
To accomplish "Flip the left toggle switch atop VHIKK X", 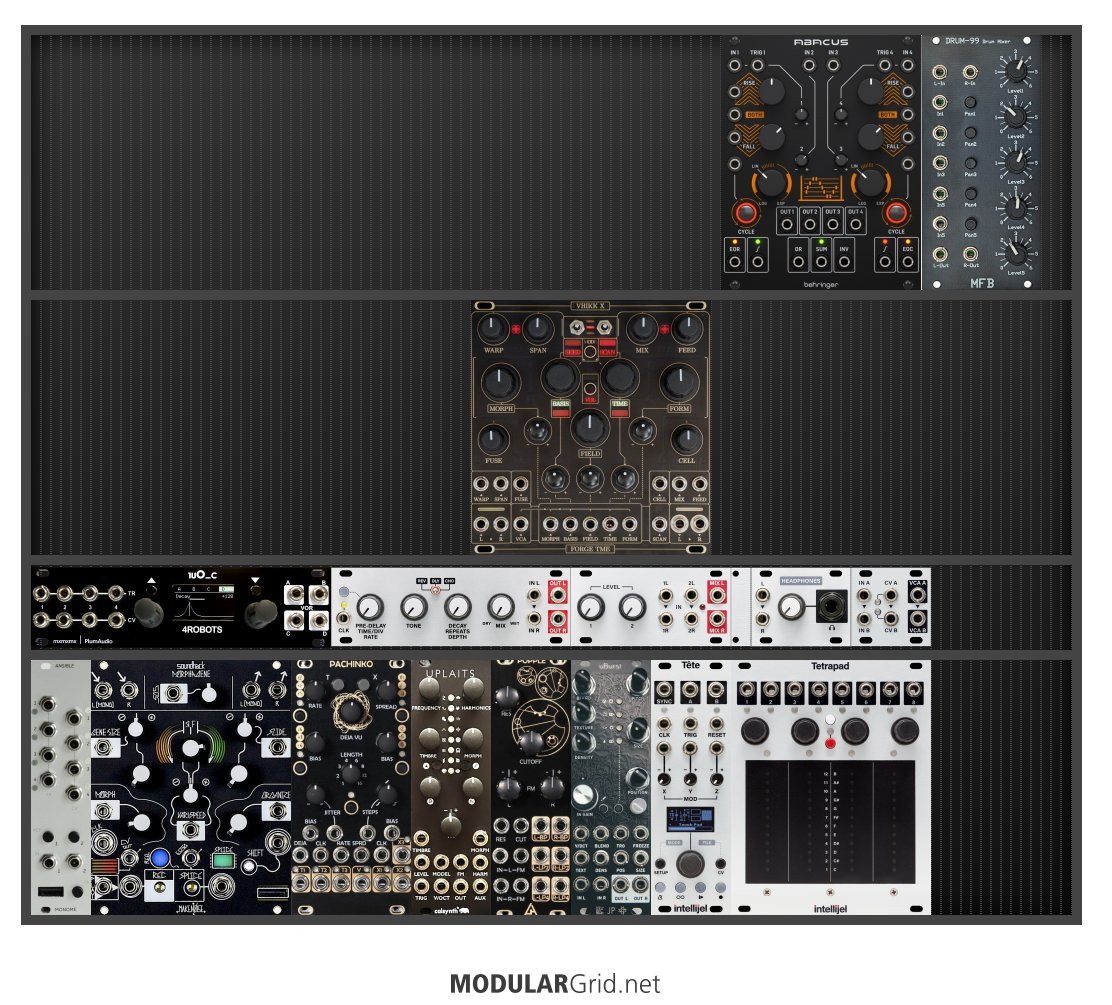I will [577, 327].
